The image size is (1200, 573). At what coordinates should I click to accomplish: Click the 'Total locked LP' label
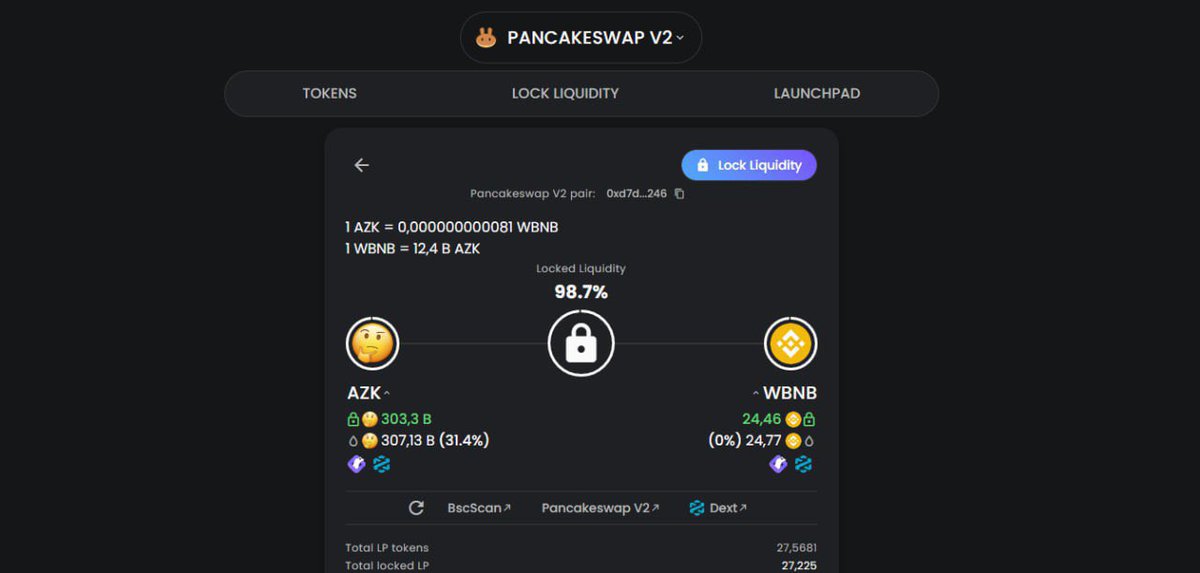[x=387, y=566]
